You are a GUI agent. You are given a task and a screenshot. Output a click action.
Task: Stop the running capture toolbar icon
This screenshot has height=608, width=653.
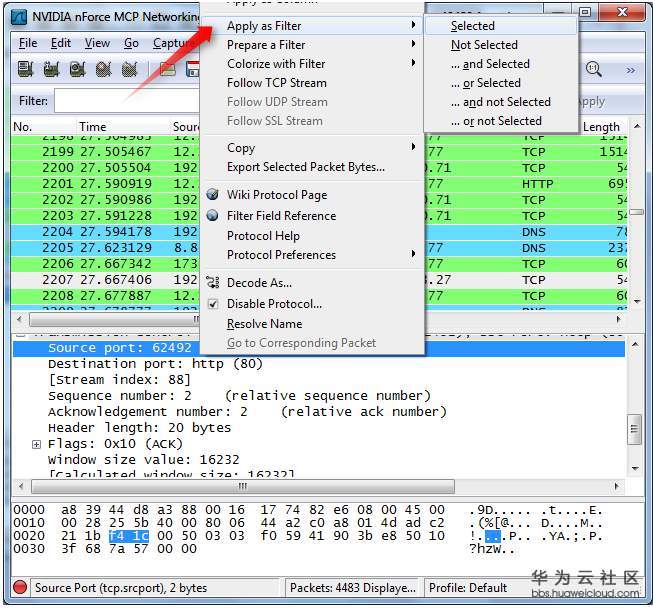[104, 69]
